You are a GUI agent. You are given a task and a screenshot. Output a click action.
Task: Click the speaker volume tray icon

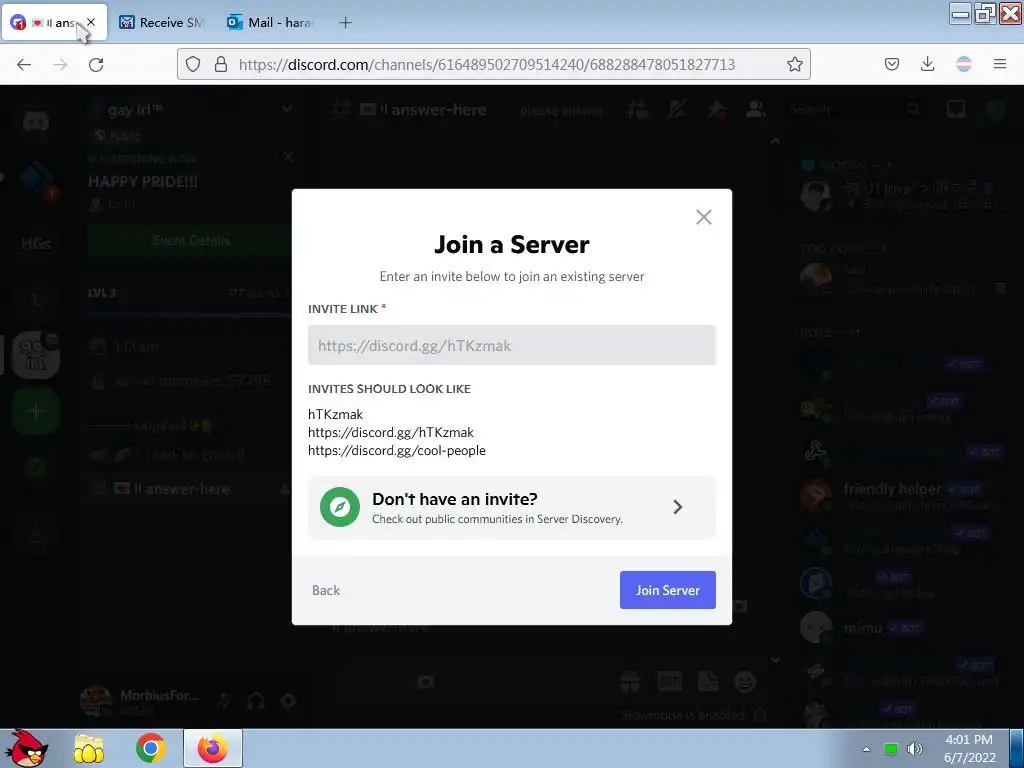click(x=915, y=749)
